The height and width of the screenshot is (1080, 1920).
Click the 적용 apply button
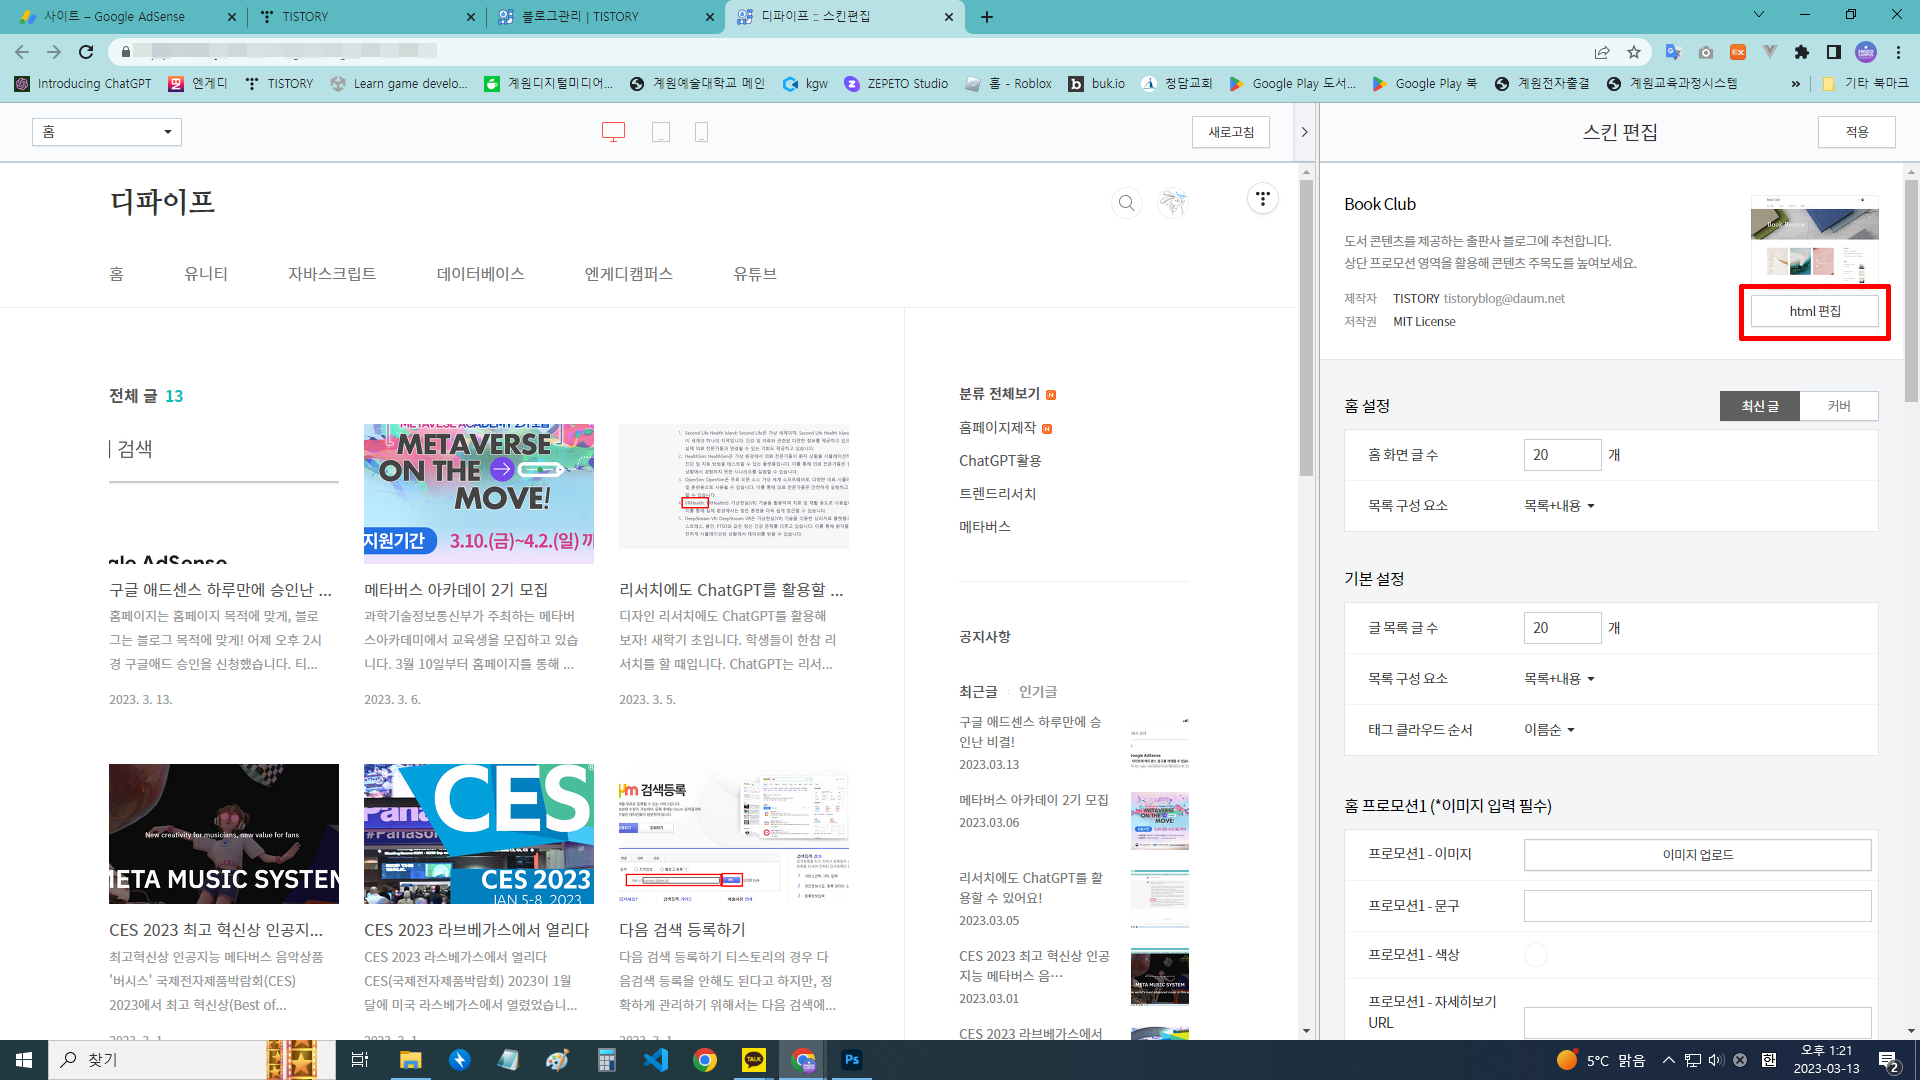(1857, 132)
